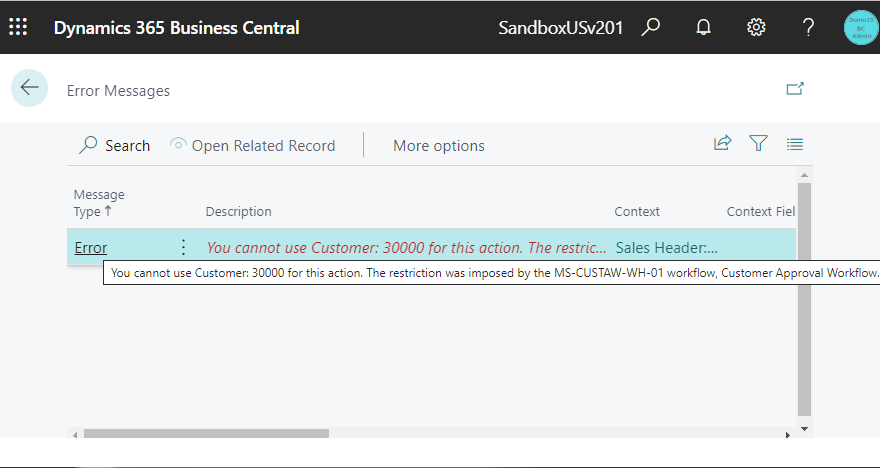
Task: Open the settings gear
Action: coord(756,27)
